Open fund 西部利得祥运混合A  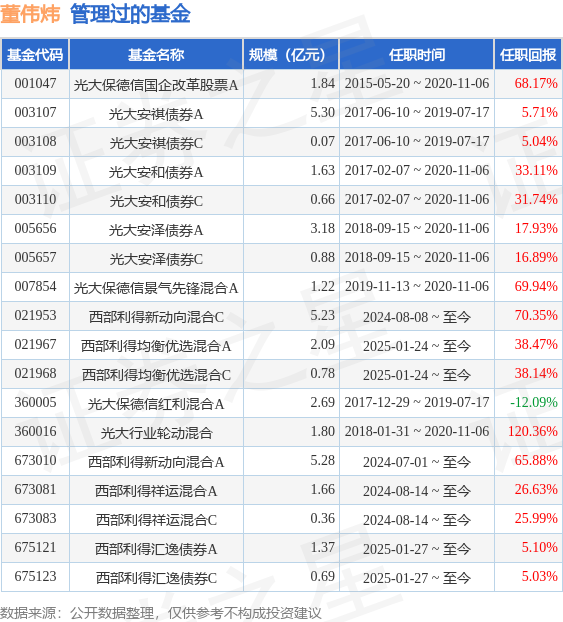156,490
